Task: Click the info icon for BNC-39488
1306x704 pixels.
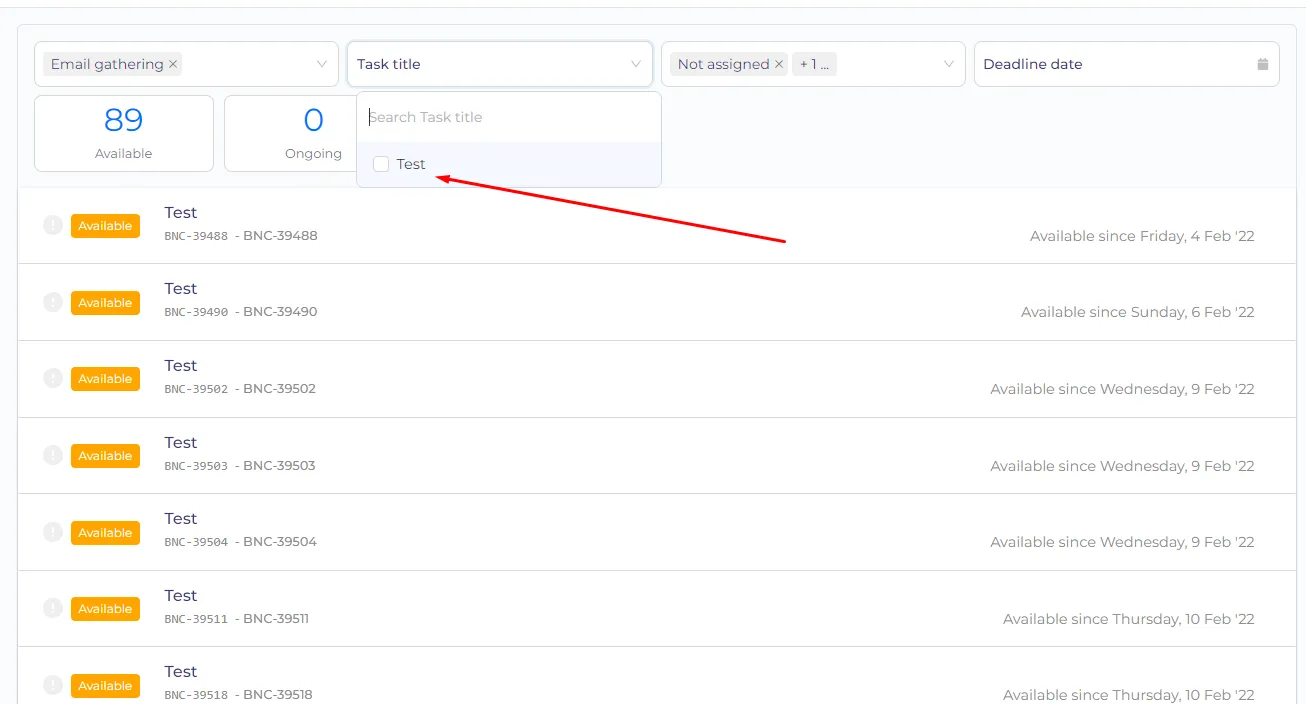Action: tap(53, 225)
